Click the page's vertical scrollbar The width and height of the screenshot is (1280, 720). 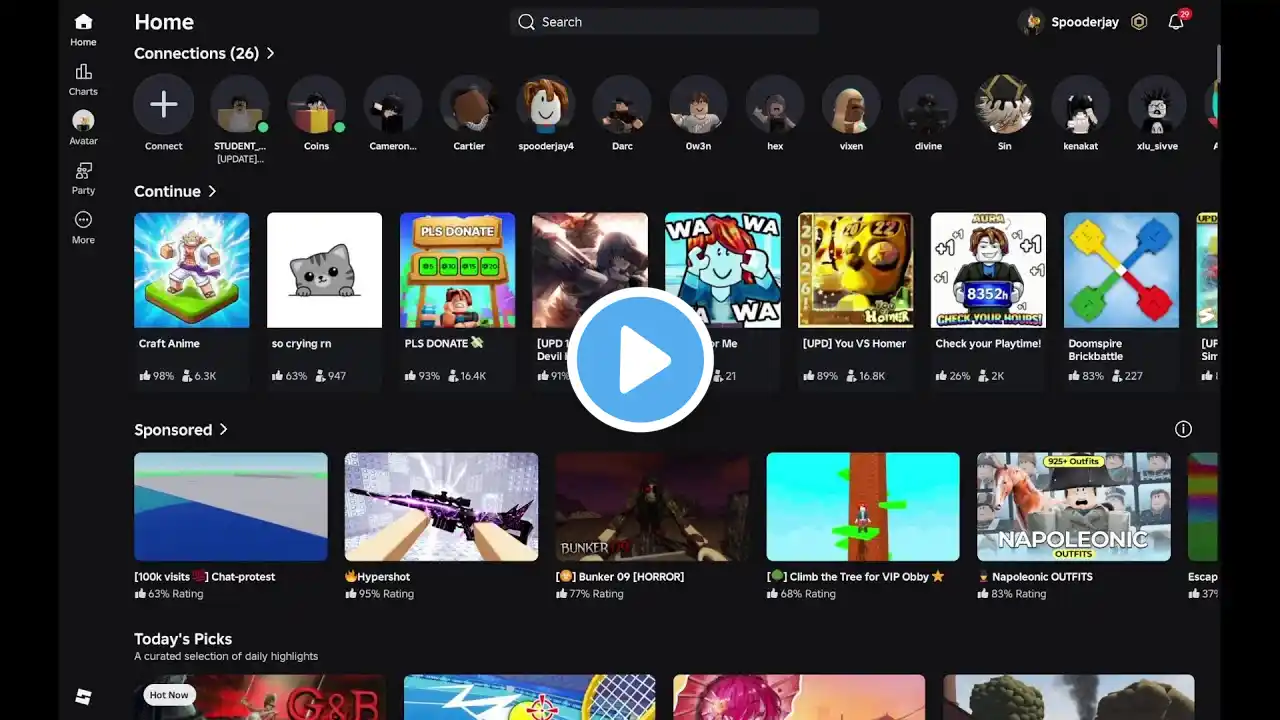pos(1218,65)
